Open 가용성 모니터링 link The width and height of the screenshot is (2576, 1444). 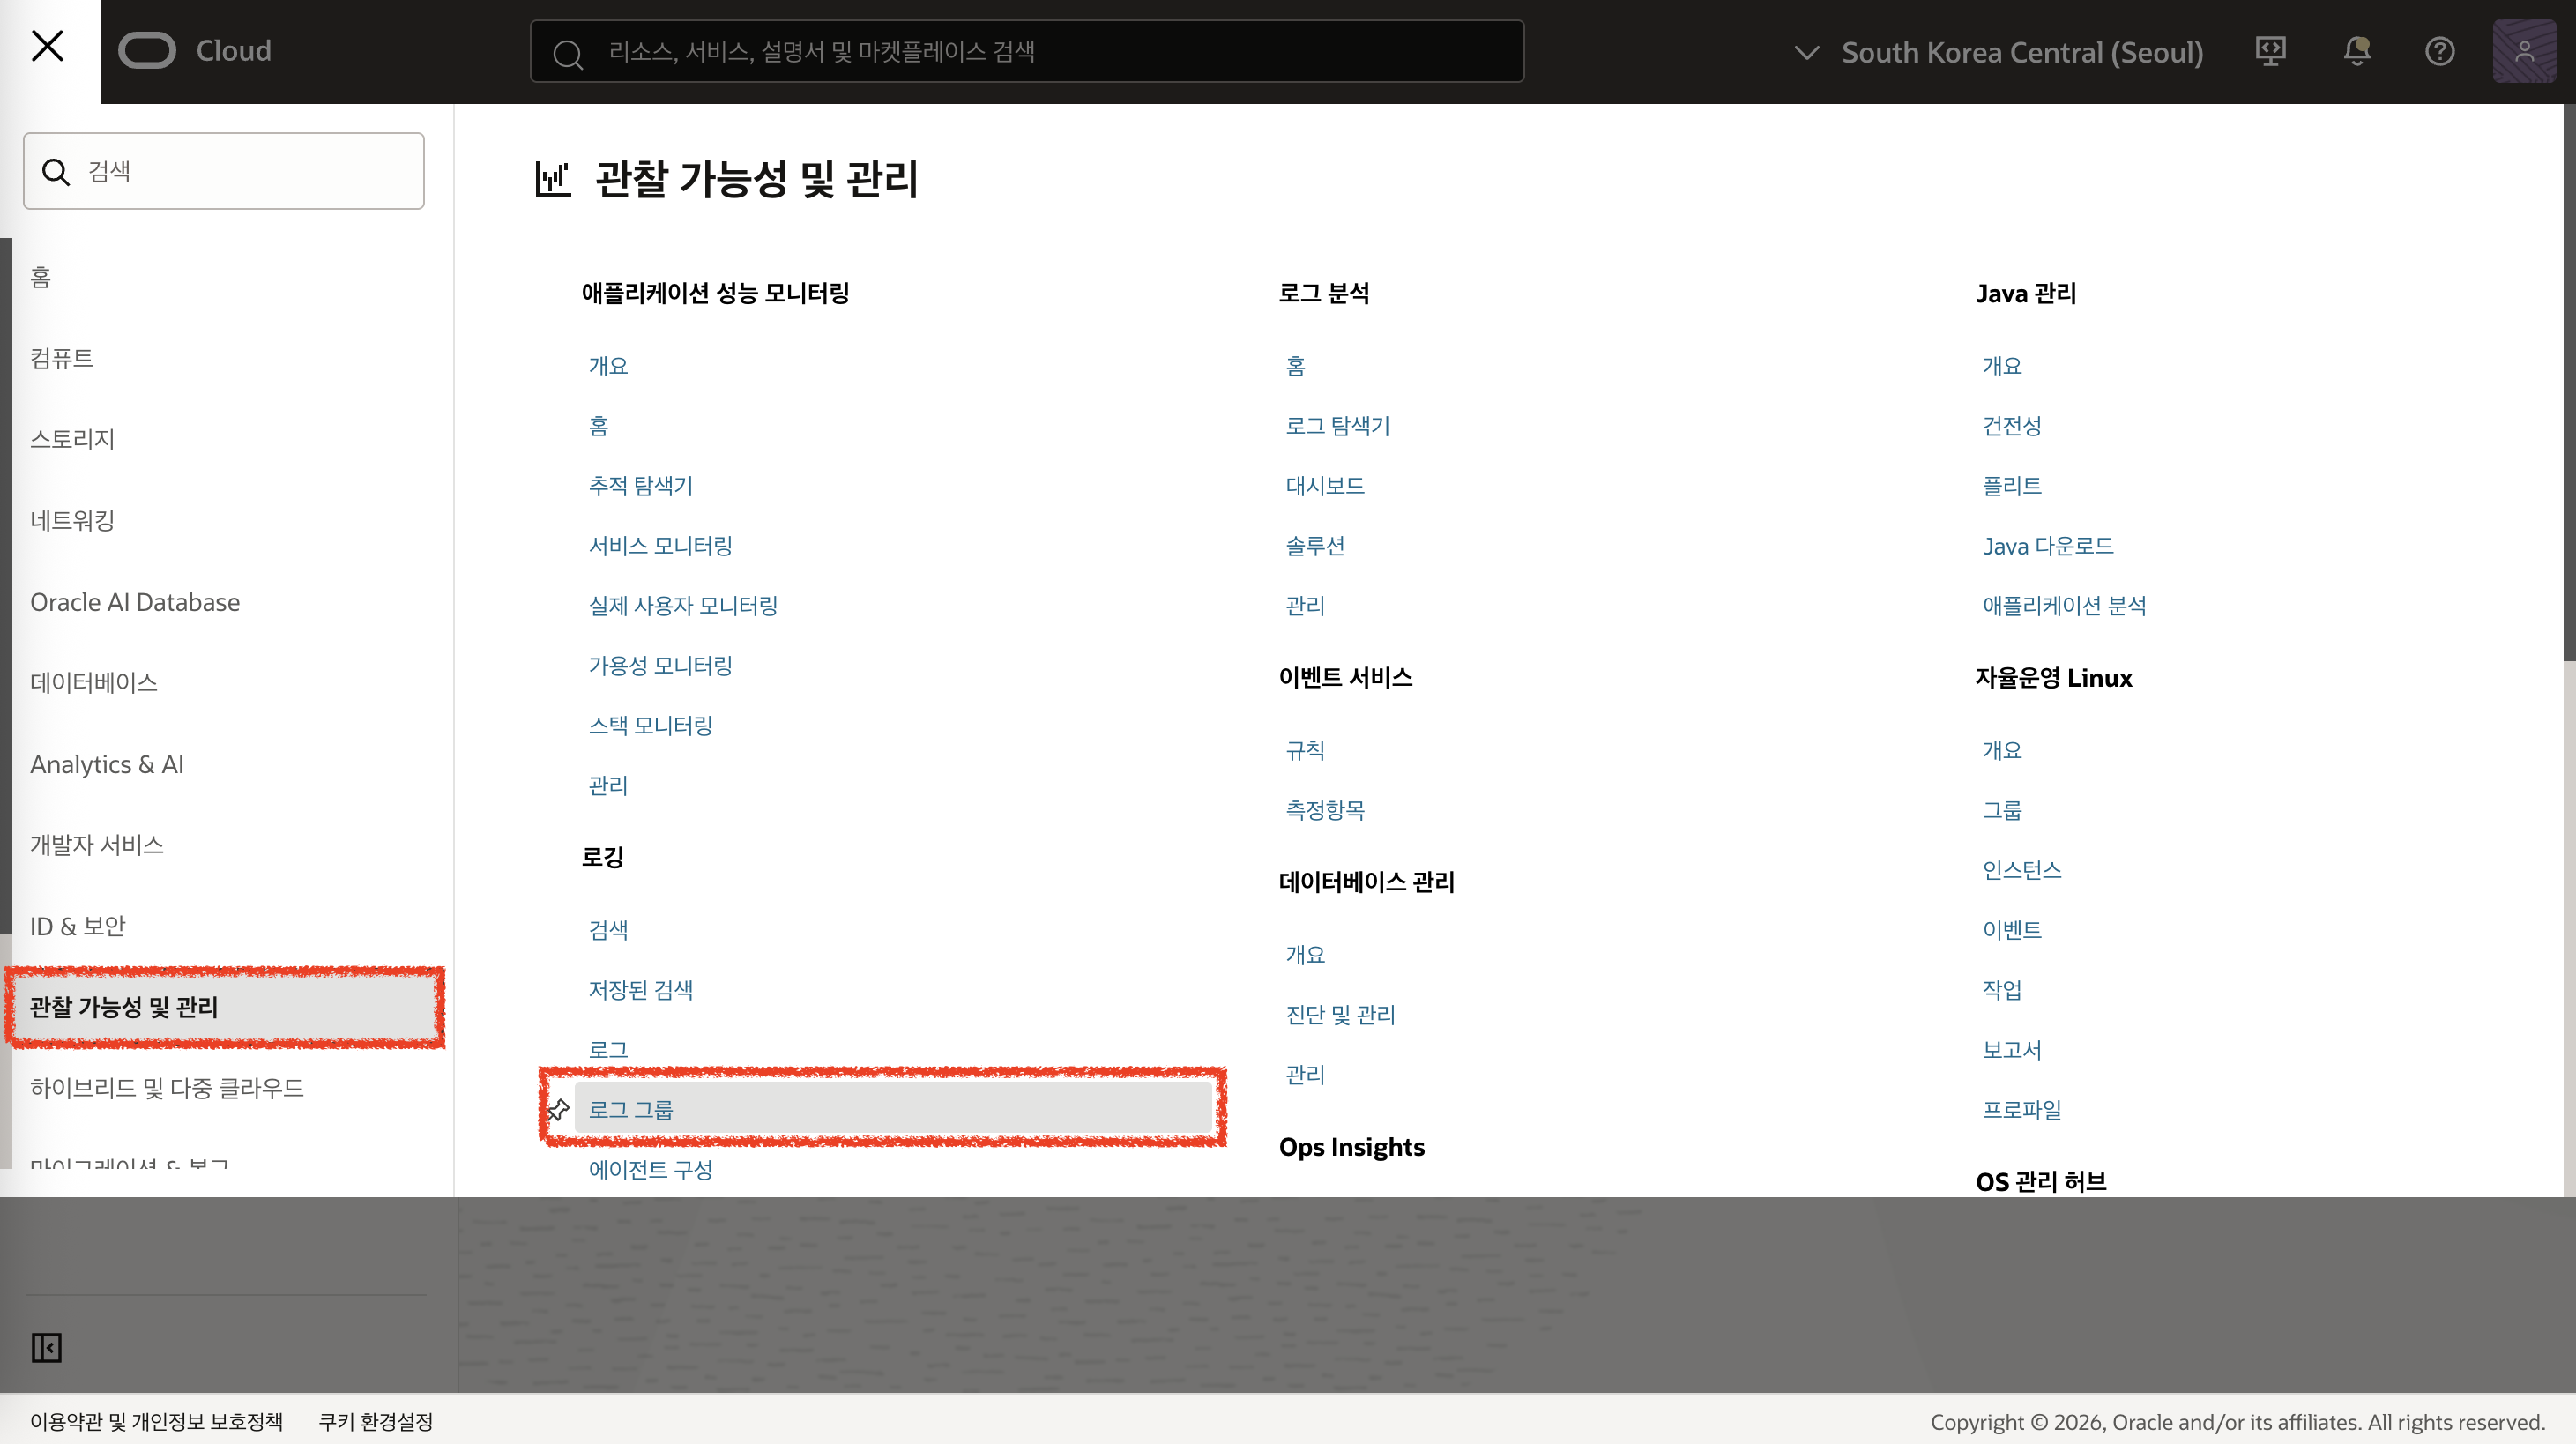pyautogui.click(x=660, y=666)
